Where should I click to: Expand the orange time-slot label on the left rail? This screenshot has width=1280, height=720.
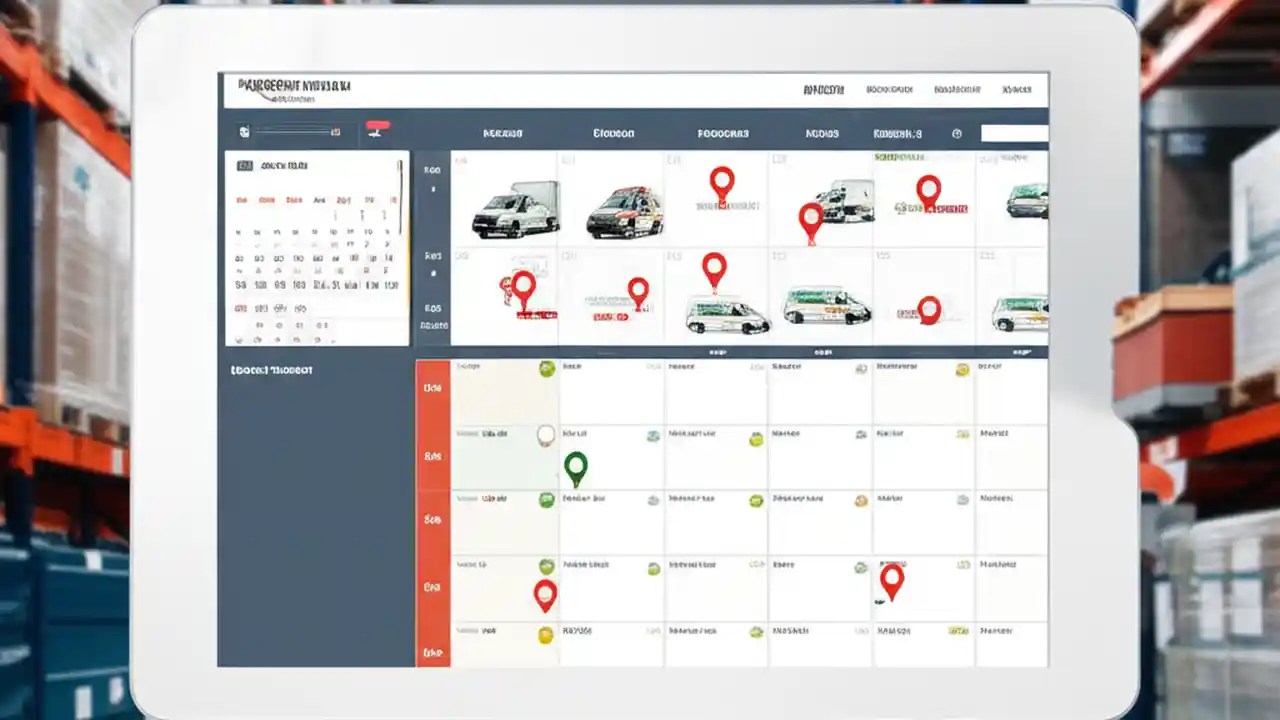433,387
